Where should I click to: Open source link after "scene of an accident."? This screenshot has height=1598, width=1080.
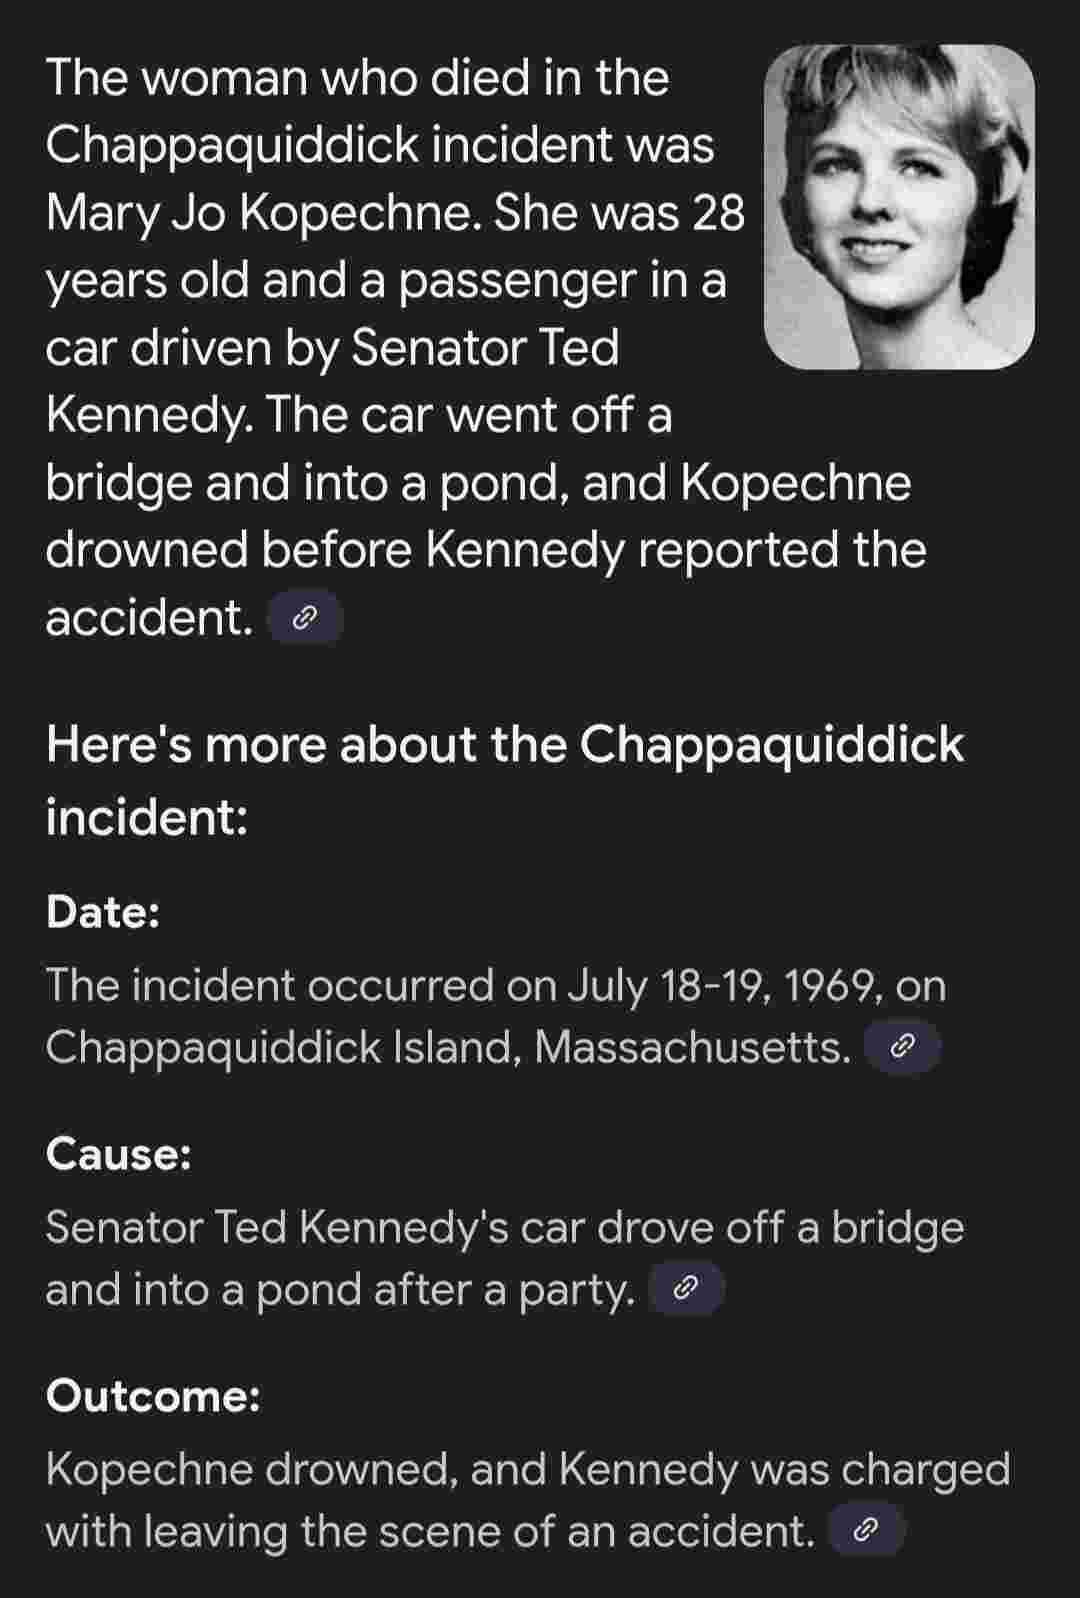coord(867,1531)
